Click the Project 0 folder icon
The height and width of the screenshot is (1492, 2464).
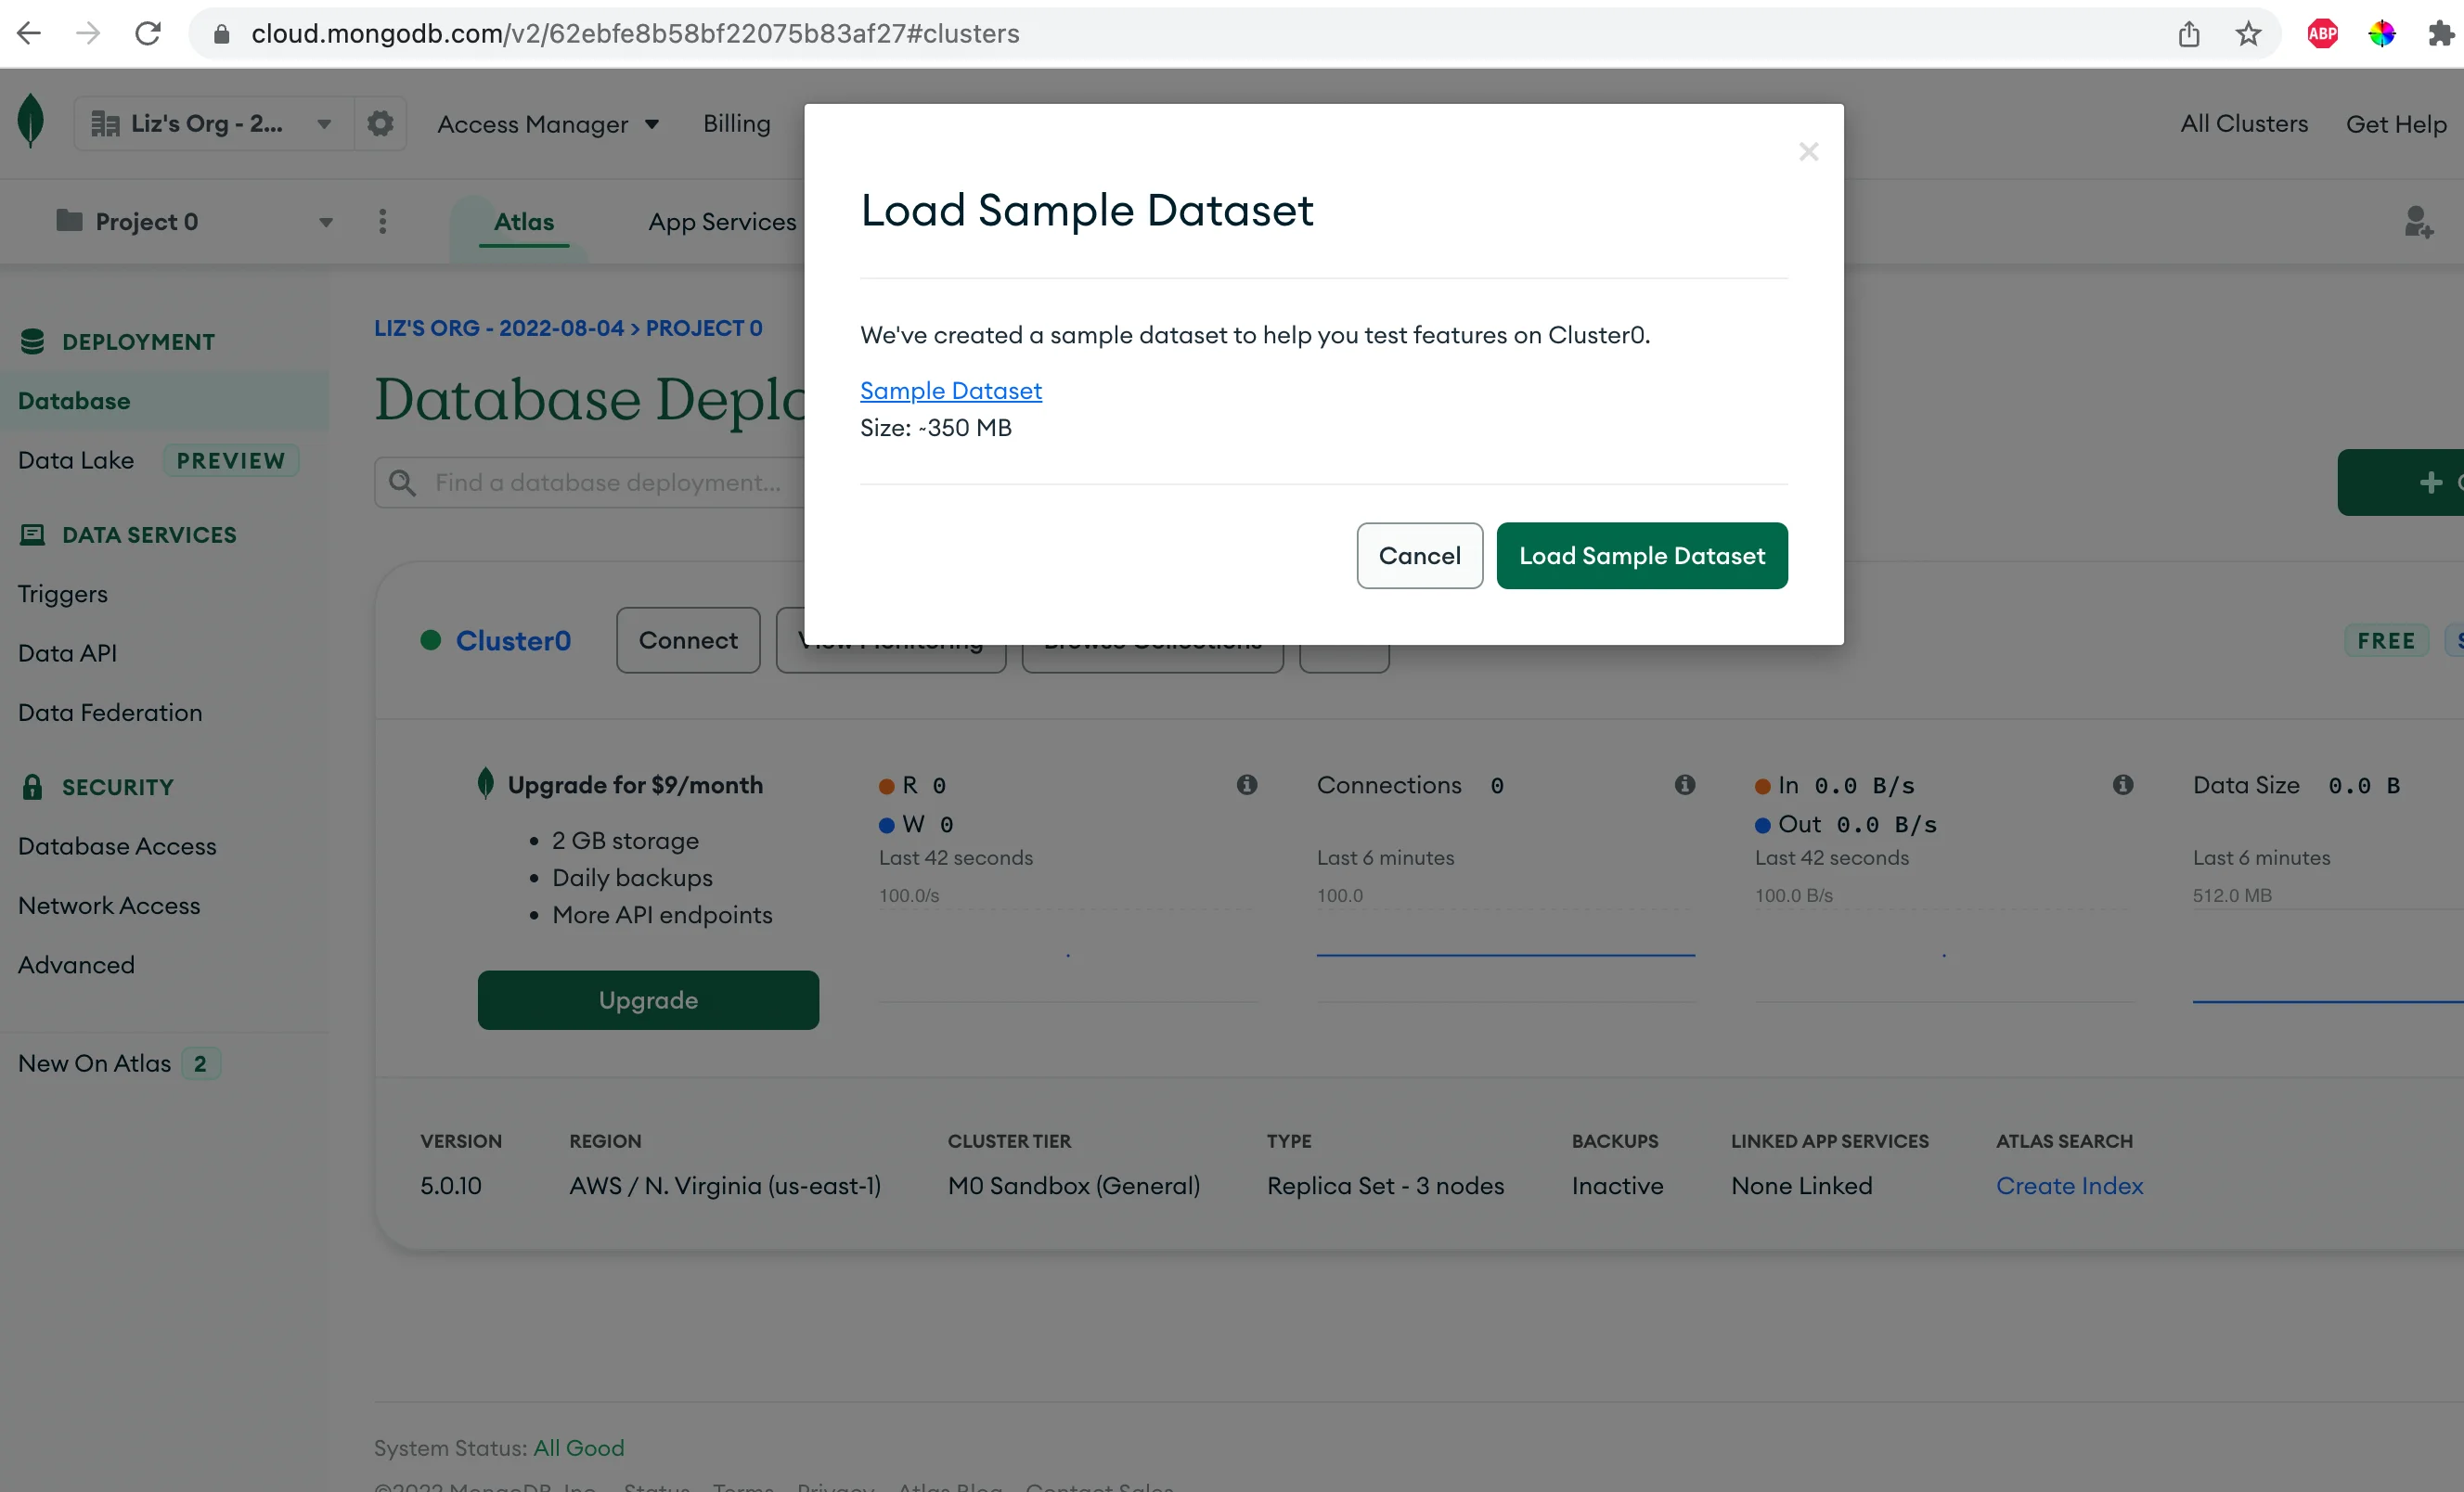click(69, 220)
